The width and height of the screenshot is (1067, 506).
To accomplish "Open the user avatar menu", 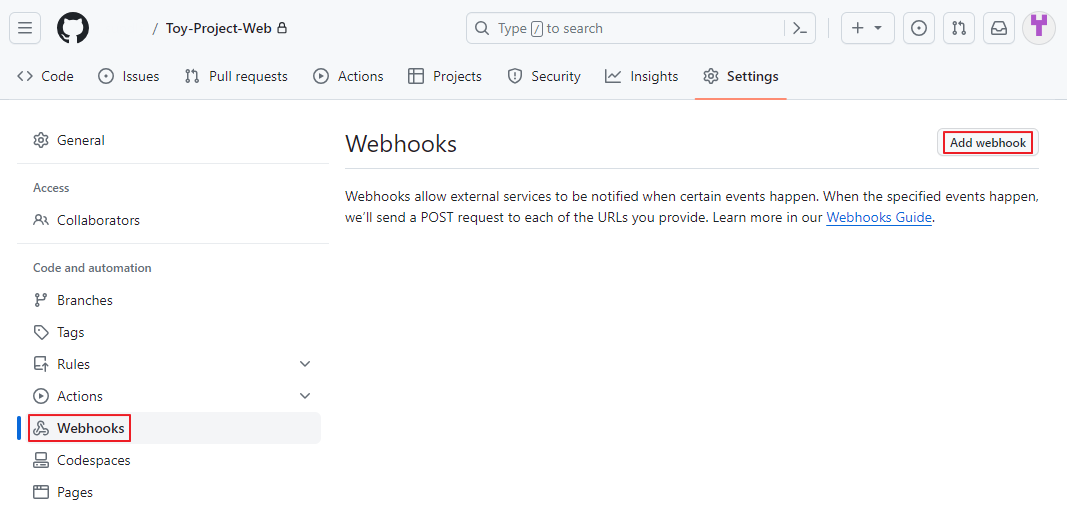I will pyautogui.click(x=1039, y=29).
